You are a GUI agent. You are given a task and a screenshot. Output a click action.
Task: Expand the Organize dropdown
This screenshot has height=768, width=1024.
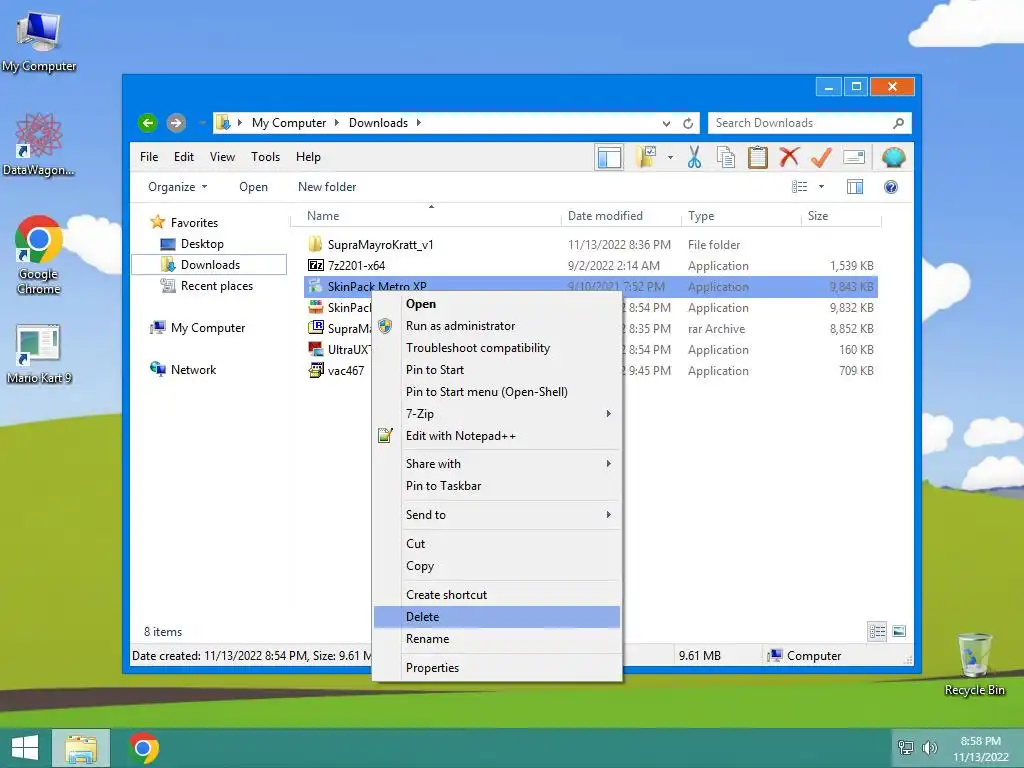[x=178, y=187]
